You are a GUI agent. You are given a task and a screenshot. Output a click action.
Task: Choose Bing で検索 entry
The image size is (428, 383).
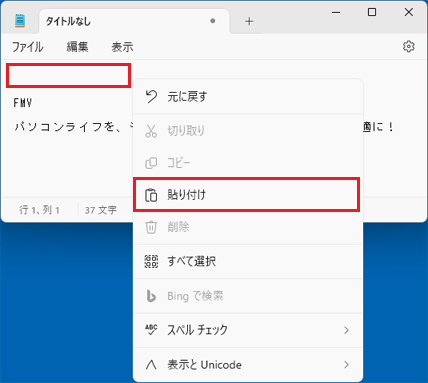click(248, 296)
